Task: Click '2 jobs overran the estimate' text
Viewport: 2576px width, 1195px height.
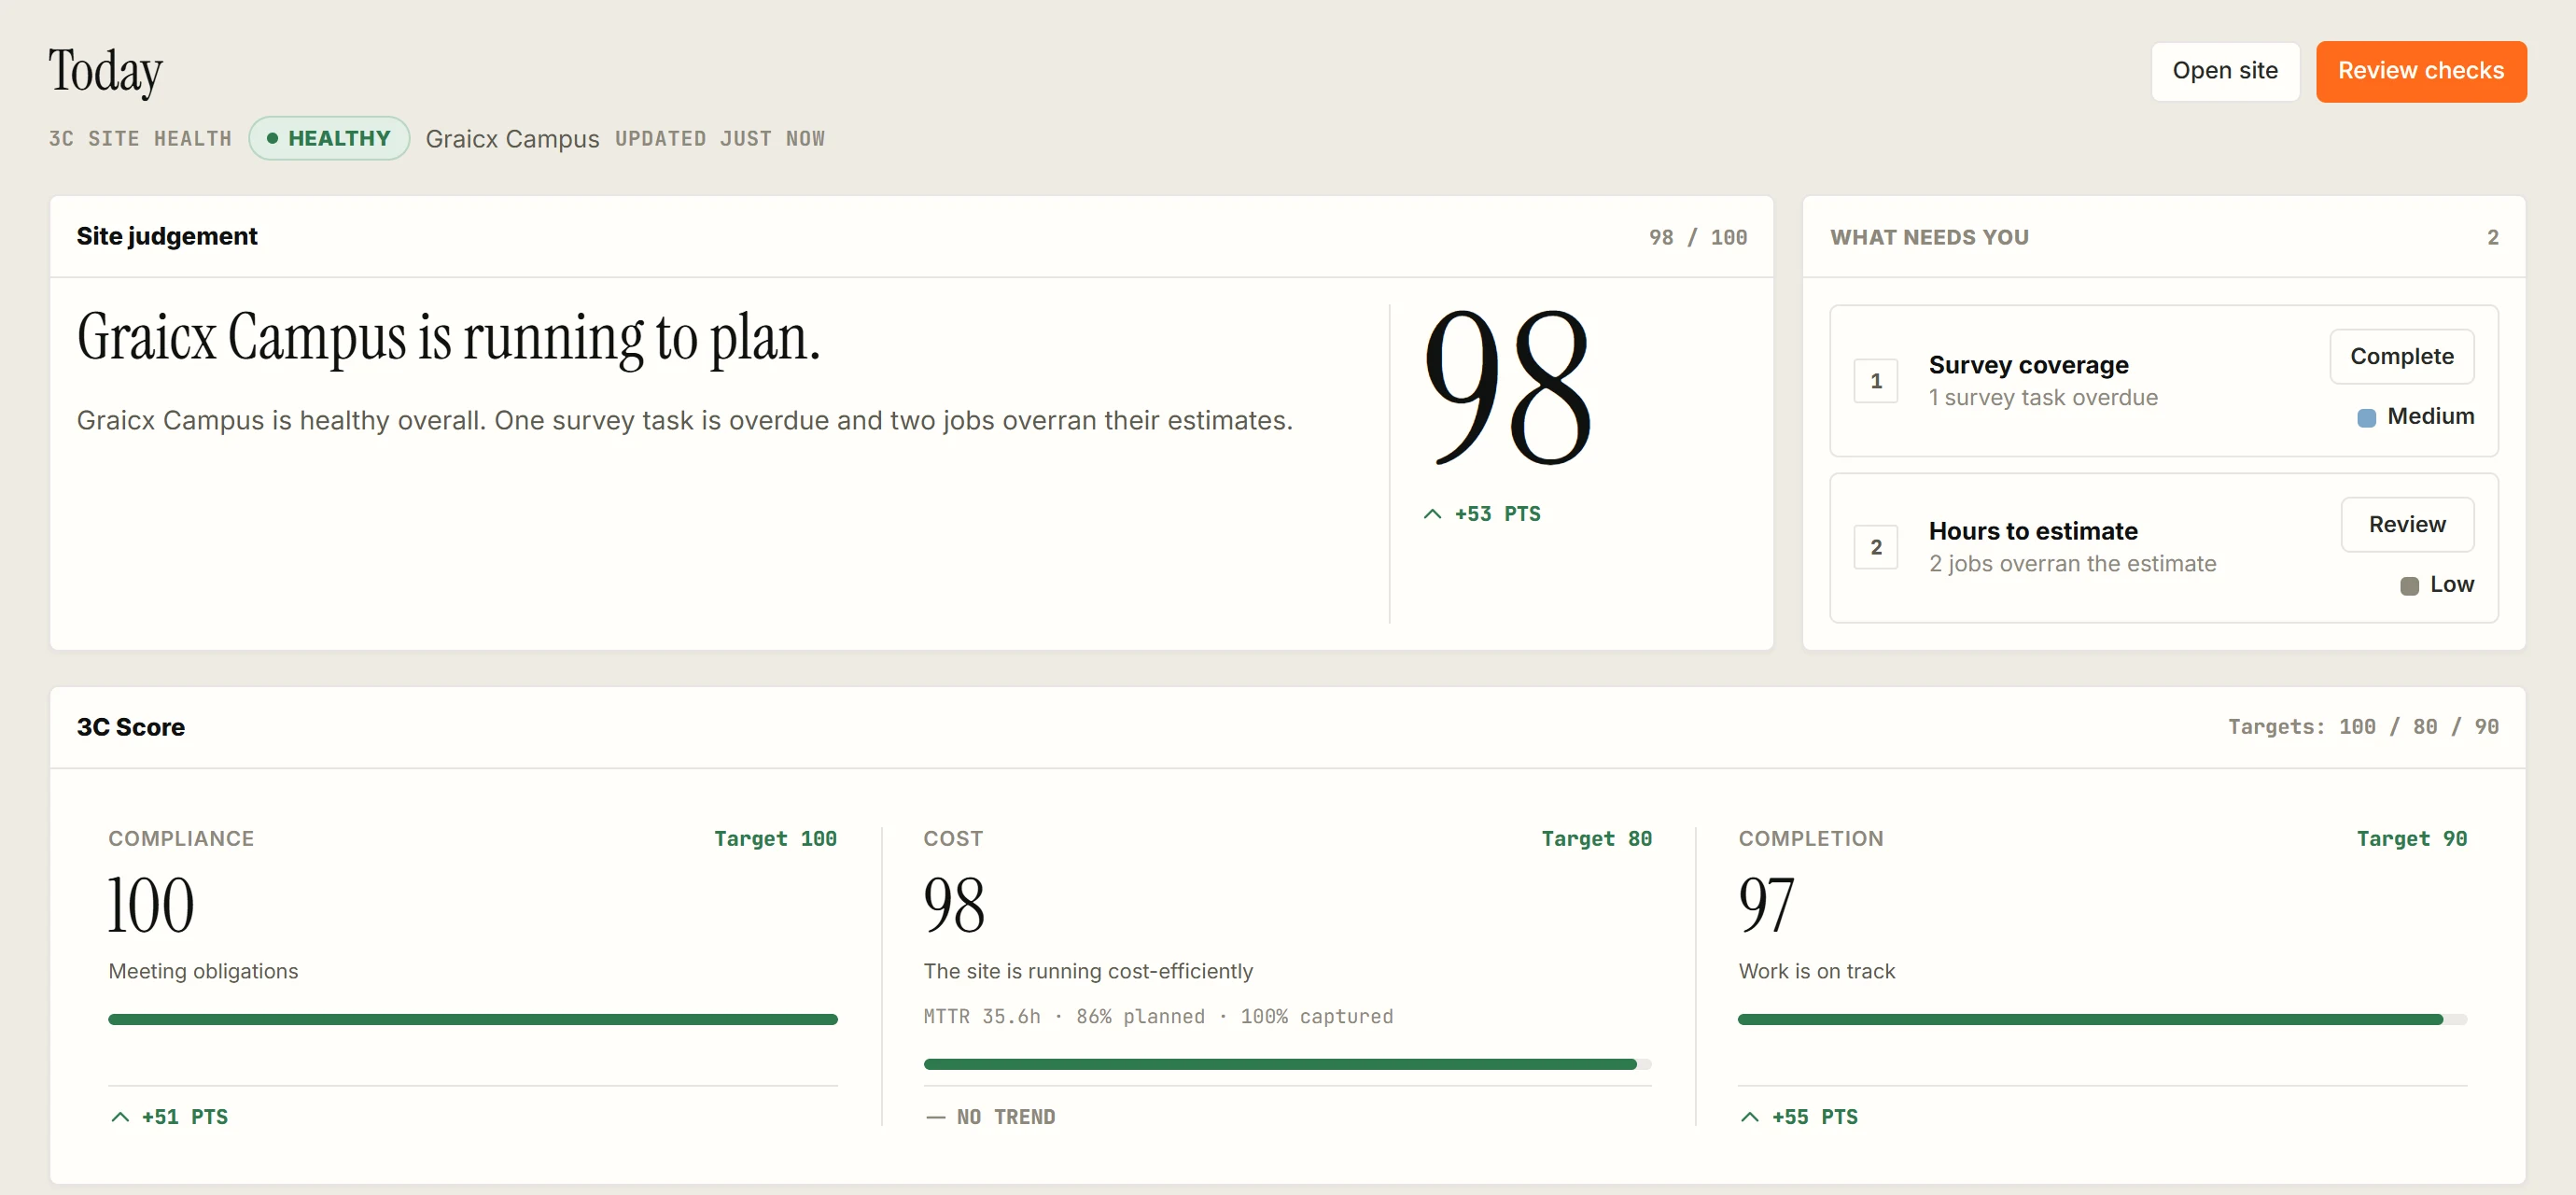Action: point(2072,564)
